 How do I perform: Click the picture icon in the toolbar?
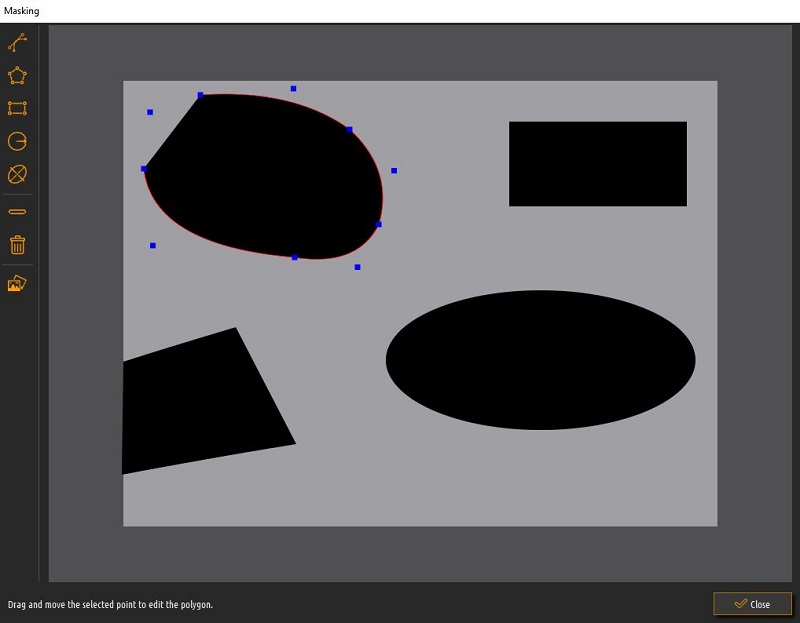click(x=17, y=283)
